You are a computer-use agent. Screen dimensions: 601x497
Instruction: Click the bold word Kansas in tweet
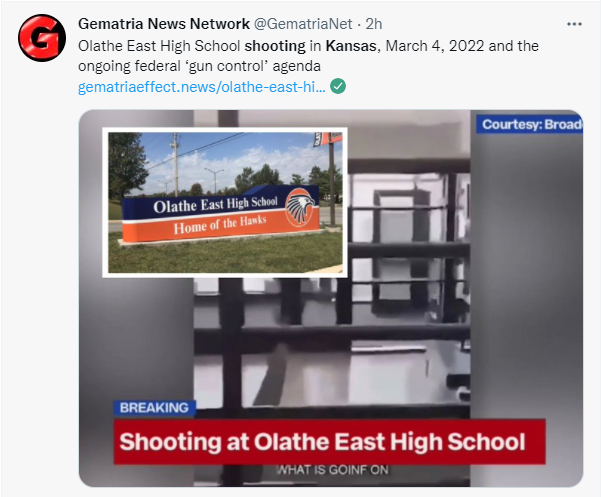(351, 46)
